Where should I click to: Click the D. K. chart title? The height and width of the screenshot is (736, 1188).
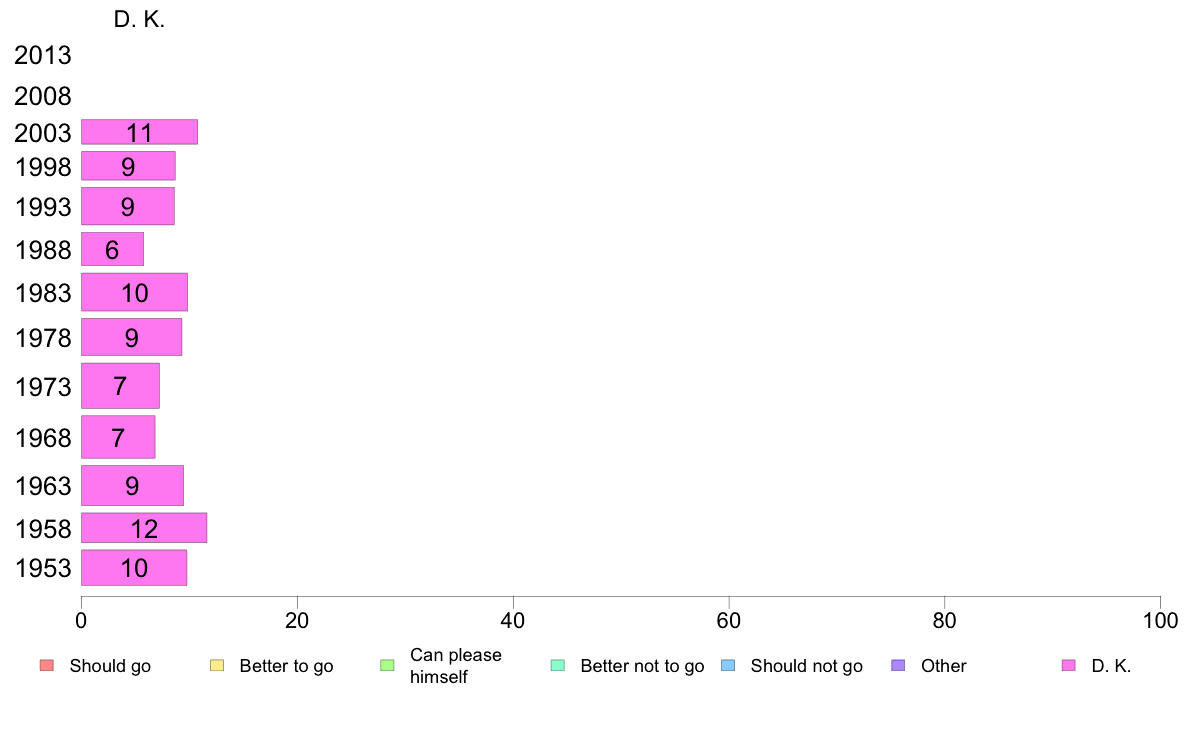(x=139, y=20)
